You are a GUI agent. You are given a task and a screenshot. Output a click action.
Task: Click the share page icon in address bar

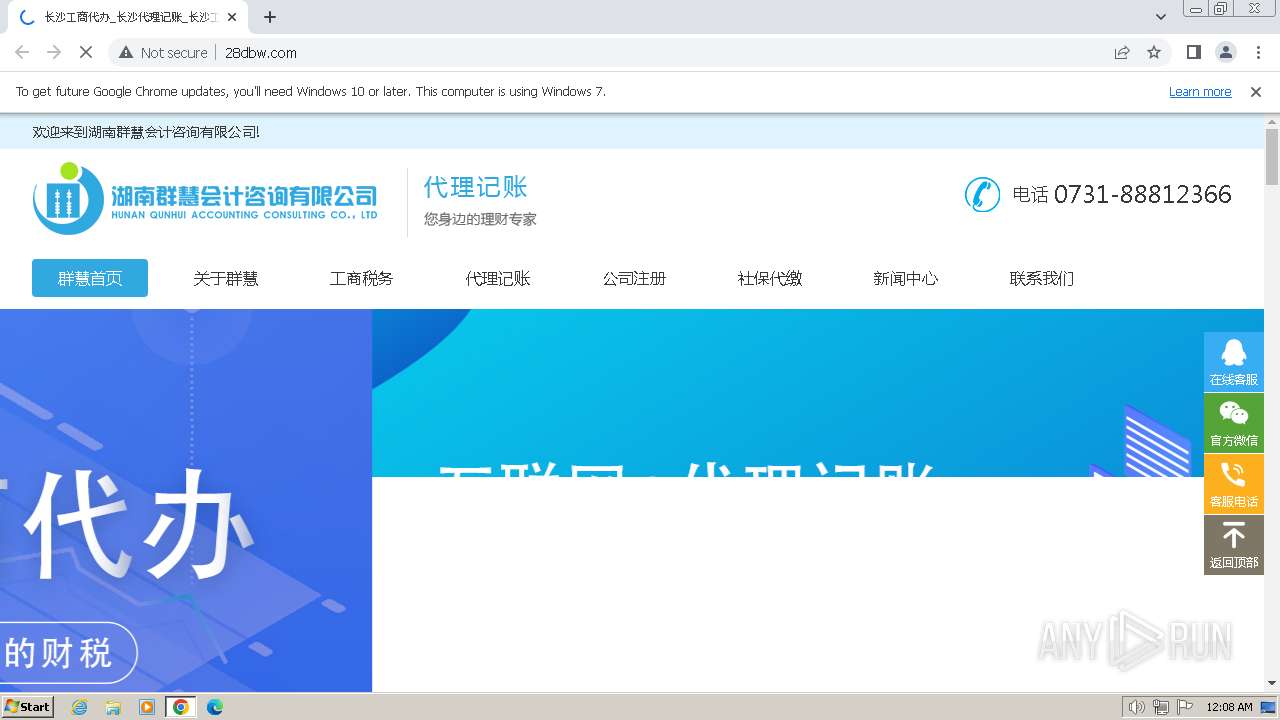(1122, 52)
